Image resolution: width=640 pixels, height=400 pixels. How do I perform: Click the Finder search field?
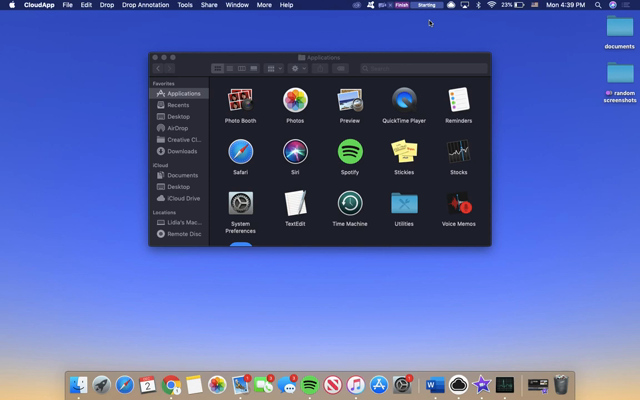click(424, 69)
